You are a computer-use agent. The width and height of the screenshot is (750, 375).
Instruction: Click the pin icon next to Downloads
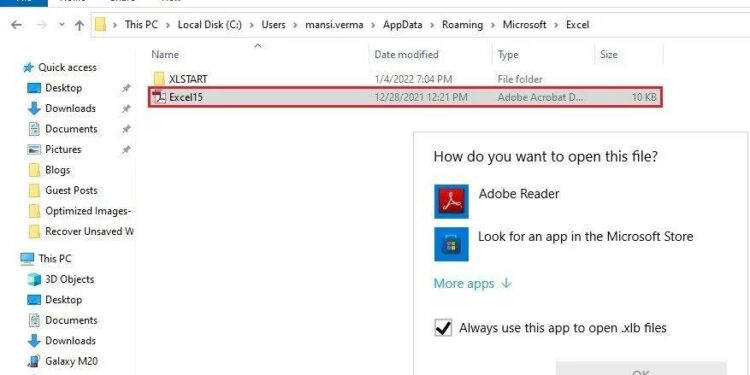[126, 109]
